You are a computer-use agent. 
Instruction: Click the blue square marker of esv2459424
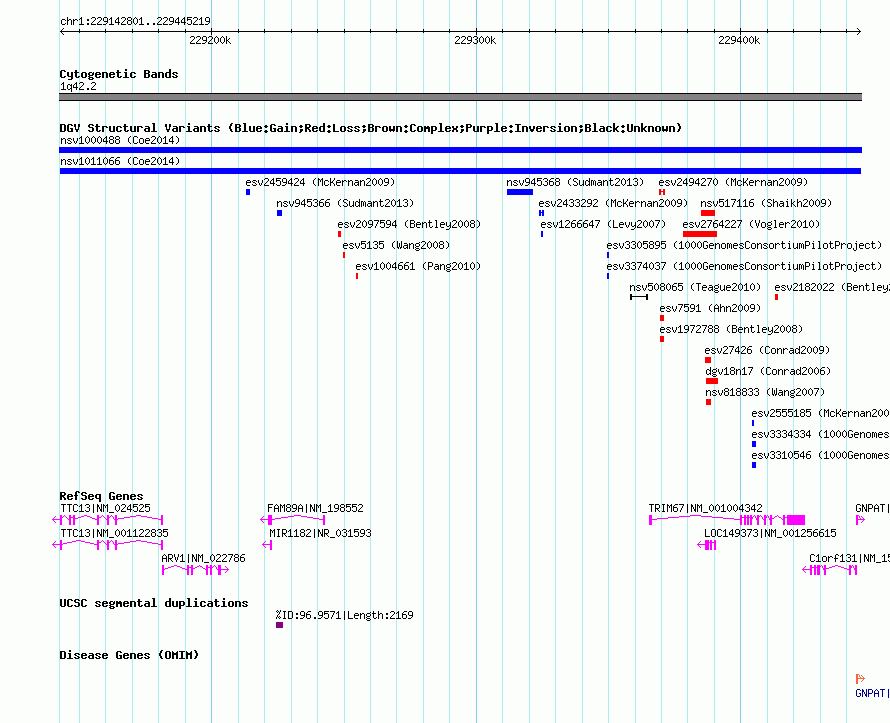(248, 192)
